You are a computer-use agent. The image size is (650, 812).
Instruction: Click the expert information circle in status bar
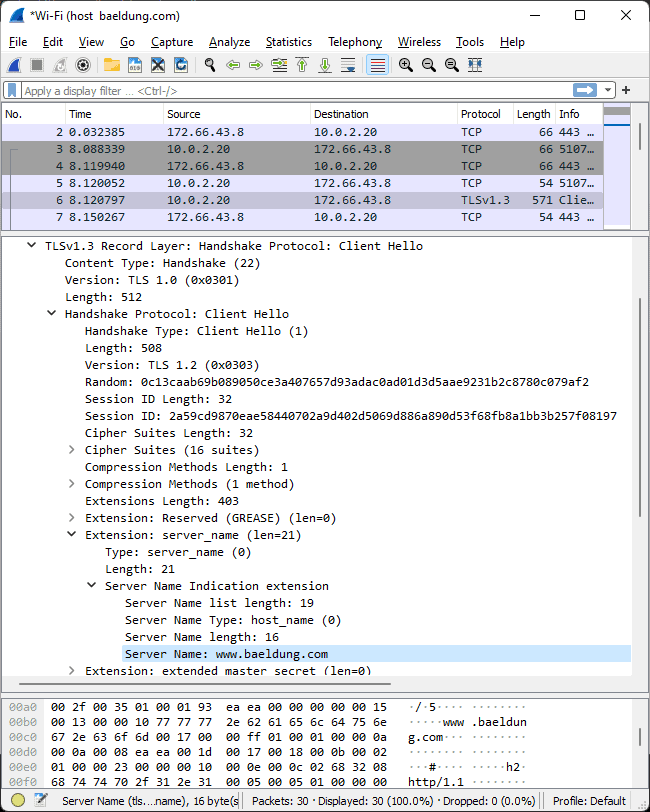[x=18, y=800]
